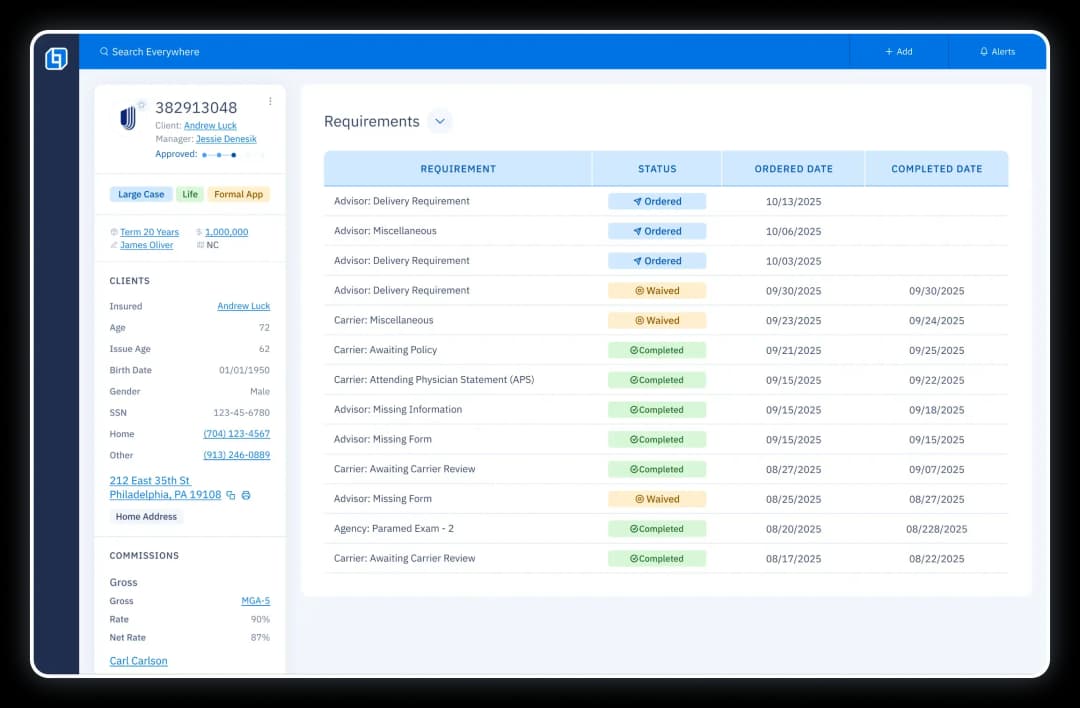
Task: Click the Ordered status badge for 10/13/2025
Action: pos(657,201)
